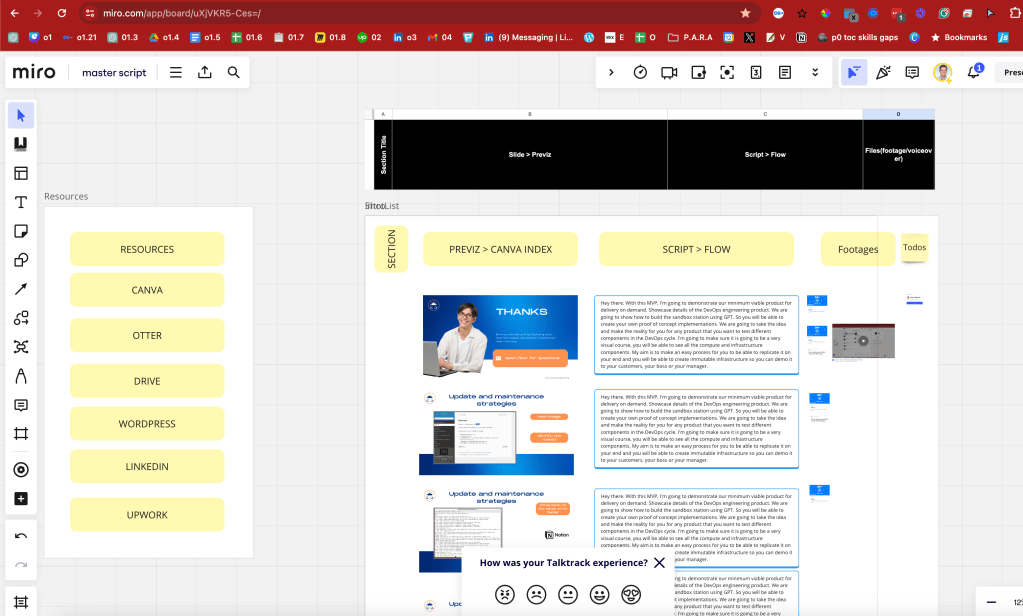Start a video chat

tap(669, 72)
